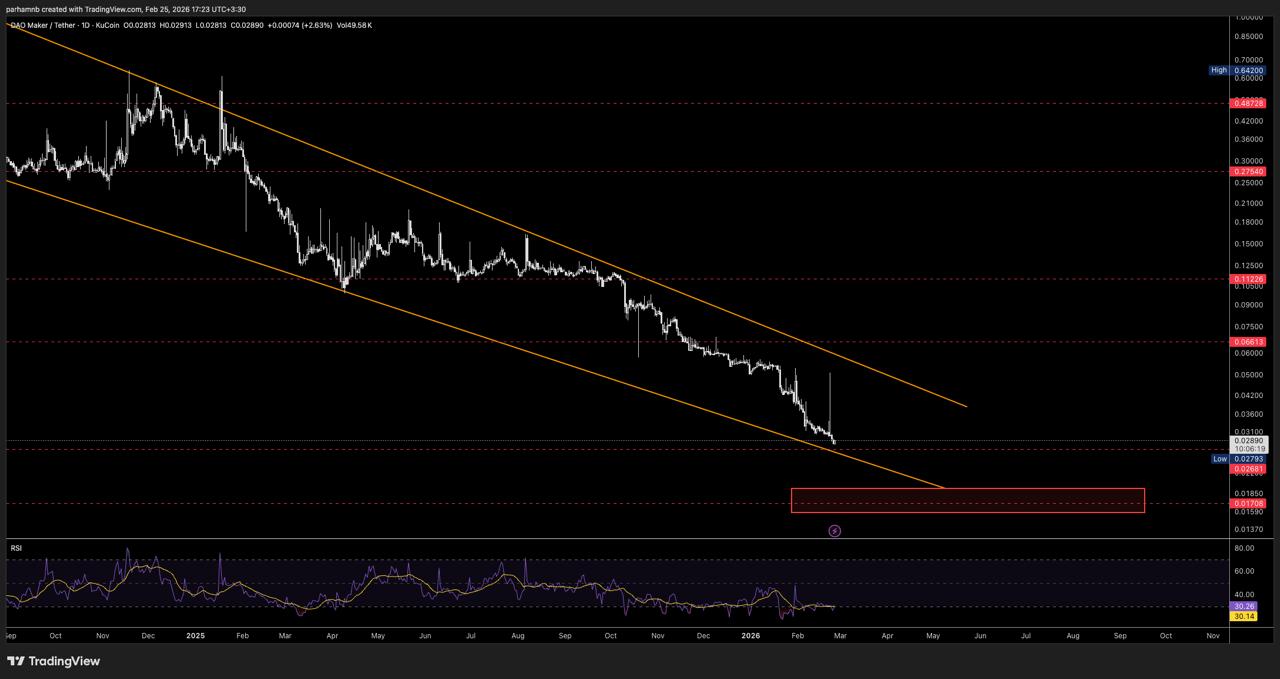Click the Vol 49.58K value in header

pyautogui.click(x=355, y=25)
